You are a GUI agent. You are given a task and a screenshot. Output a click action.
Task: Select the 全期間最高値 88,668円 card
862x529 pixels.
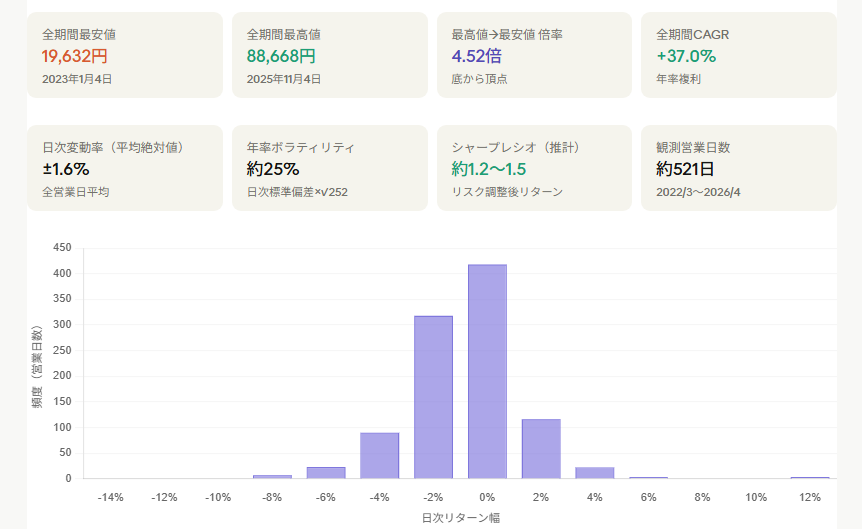(329, 55)
